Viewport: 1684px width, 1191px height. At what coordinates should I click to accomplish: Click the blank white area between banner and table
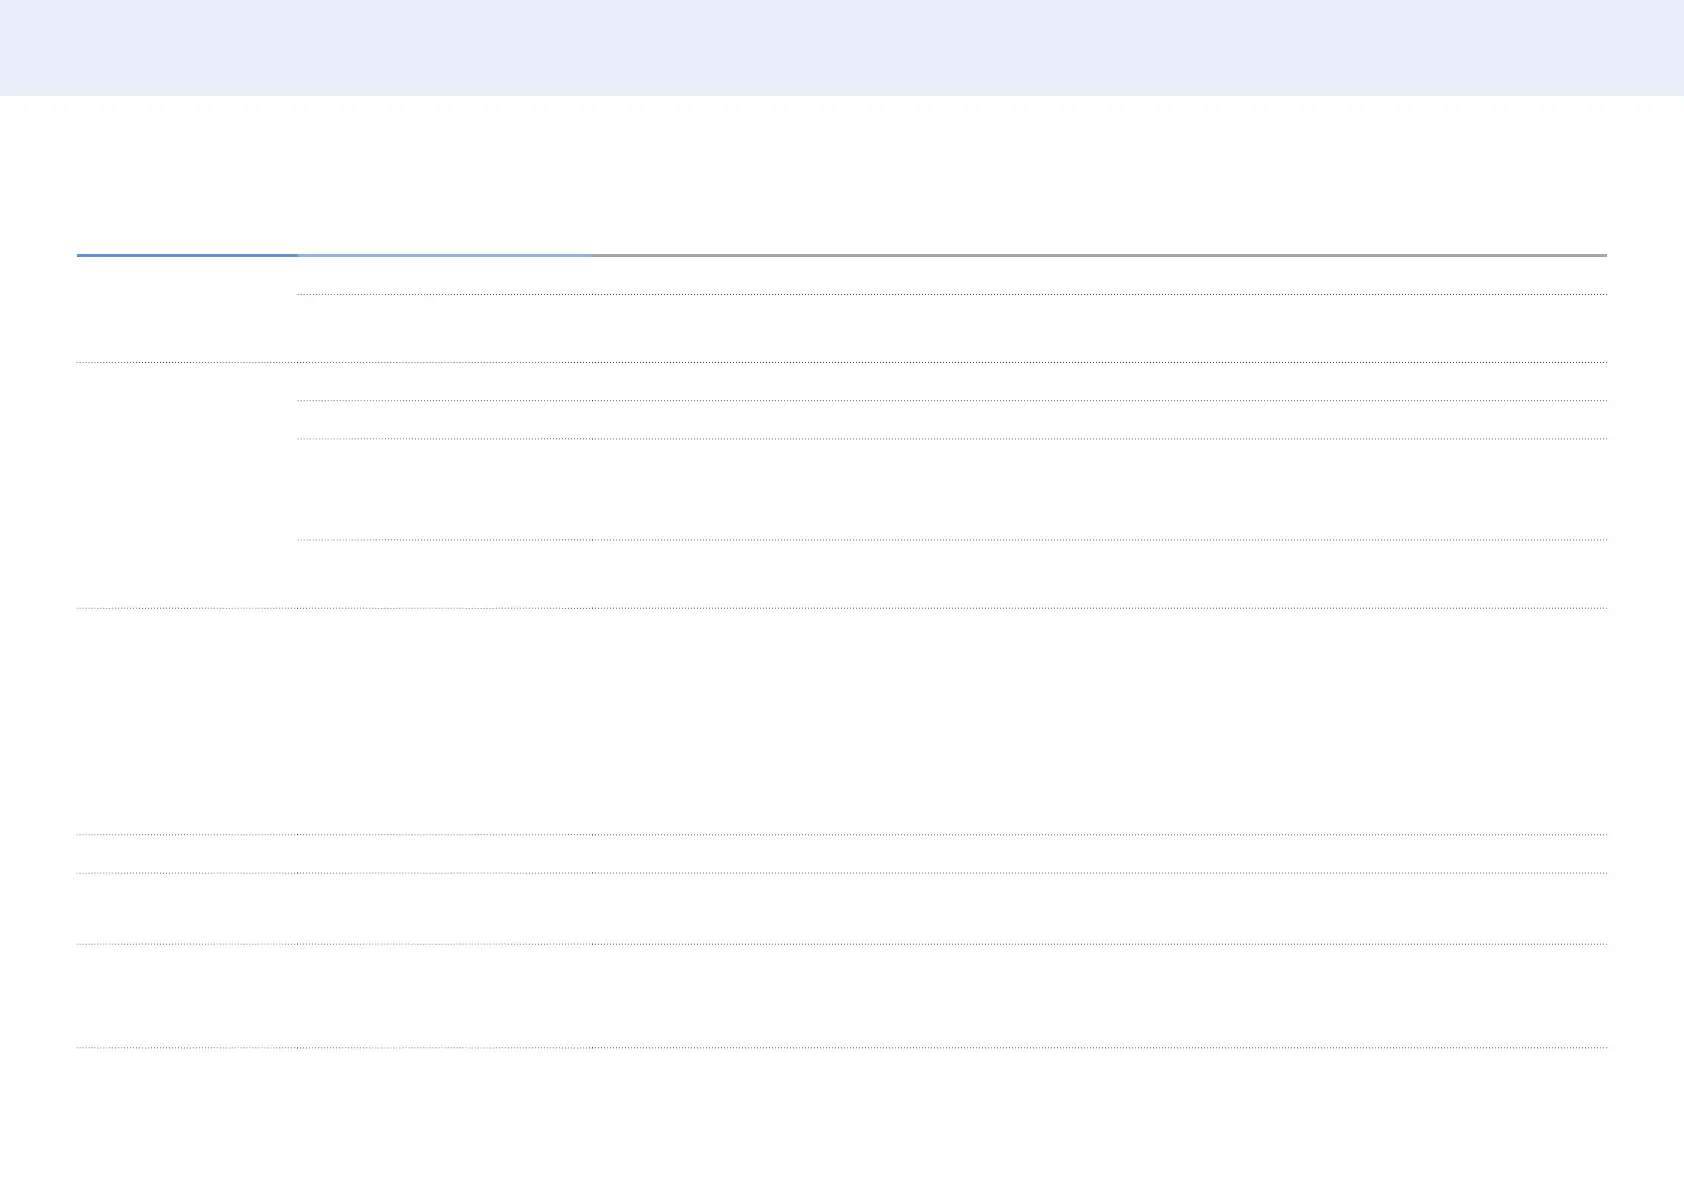[x=842, y=175]
